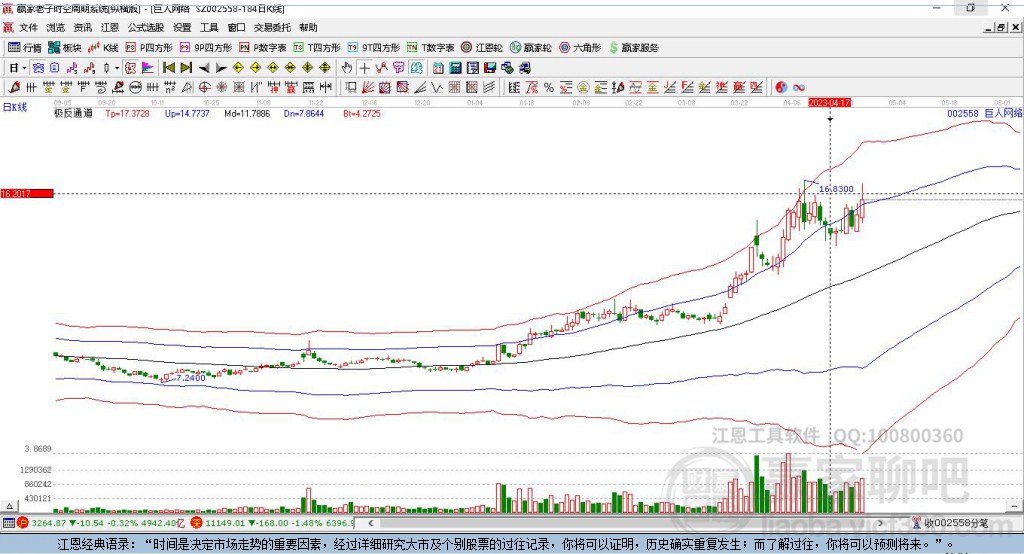Click the Dn=7.8644 value
This screenshot has height=554, width=1024.
[x=304, y=113]
